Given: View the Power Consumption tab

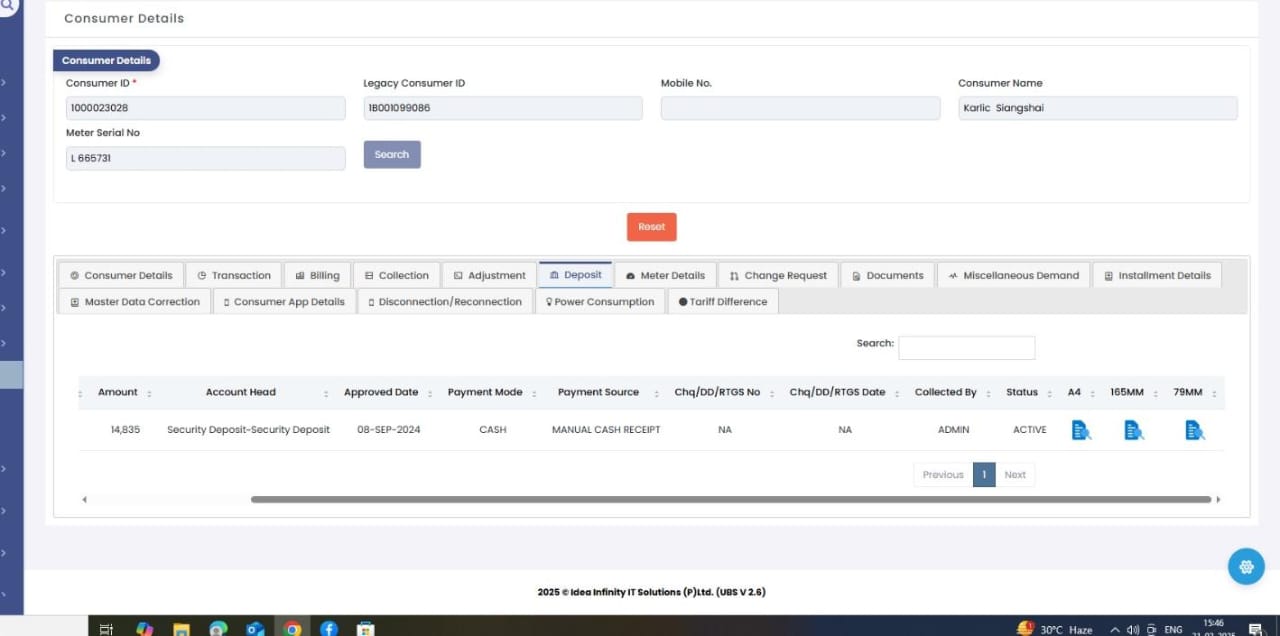Looking at the screenshot, I should click(x=599, y=301).
